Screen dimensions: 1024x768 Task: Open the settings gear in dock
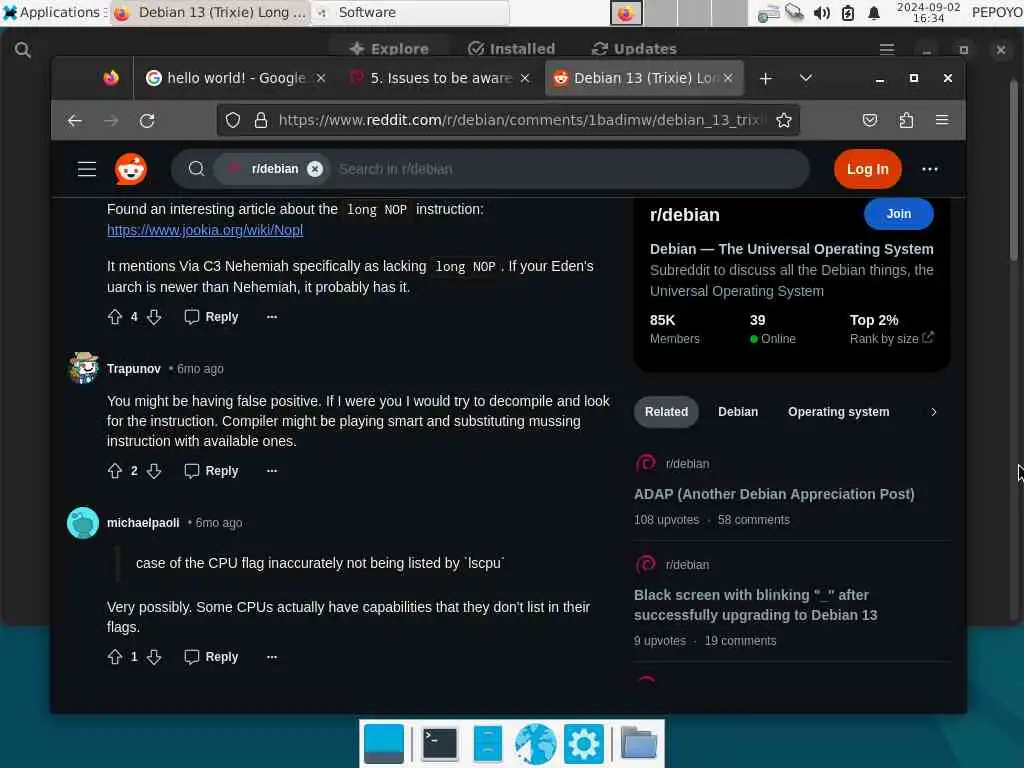click(x=583, y=744)
